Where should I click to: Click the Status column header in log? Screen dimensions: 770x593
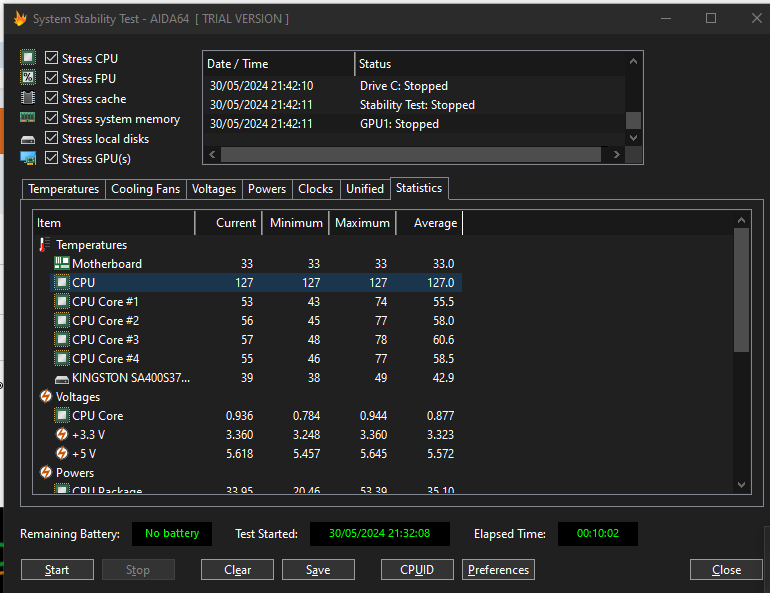pyautogui.click(x=490, y=64)
